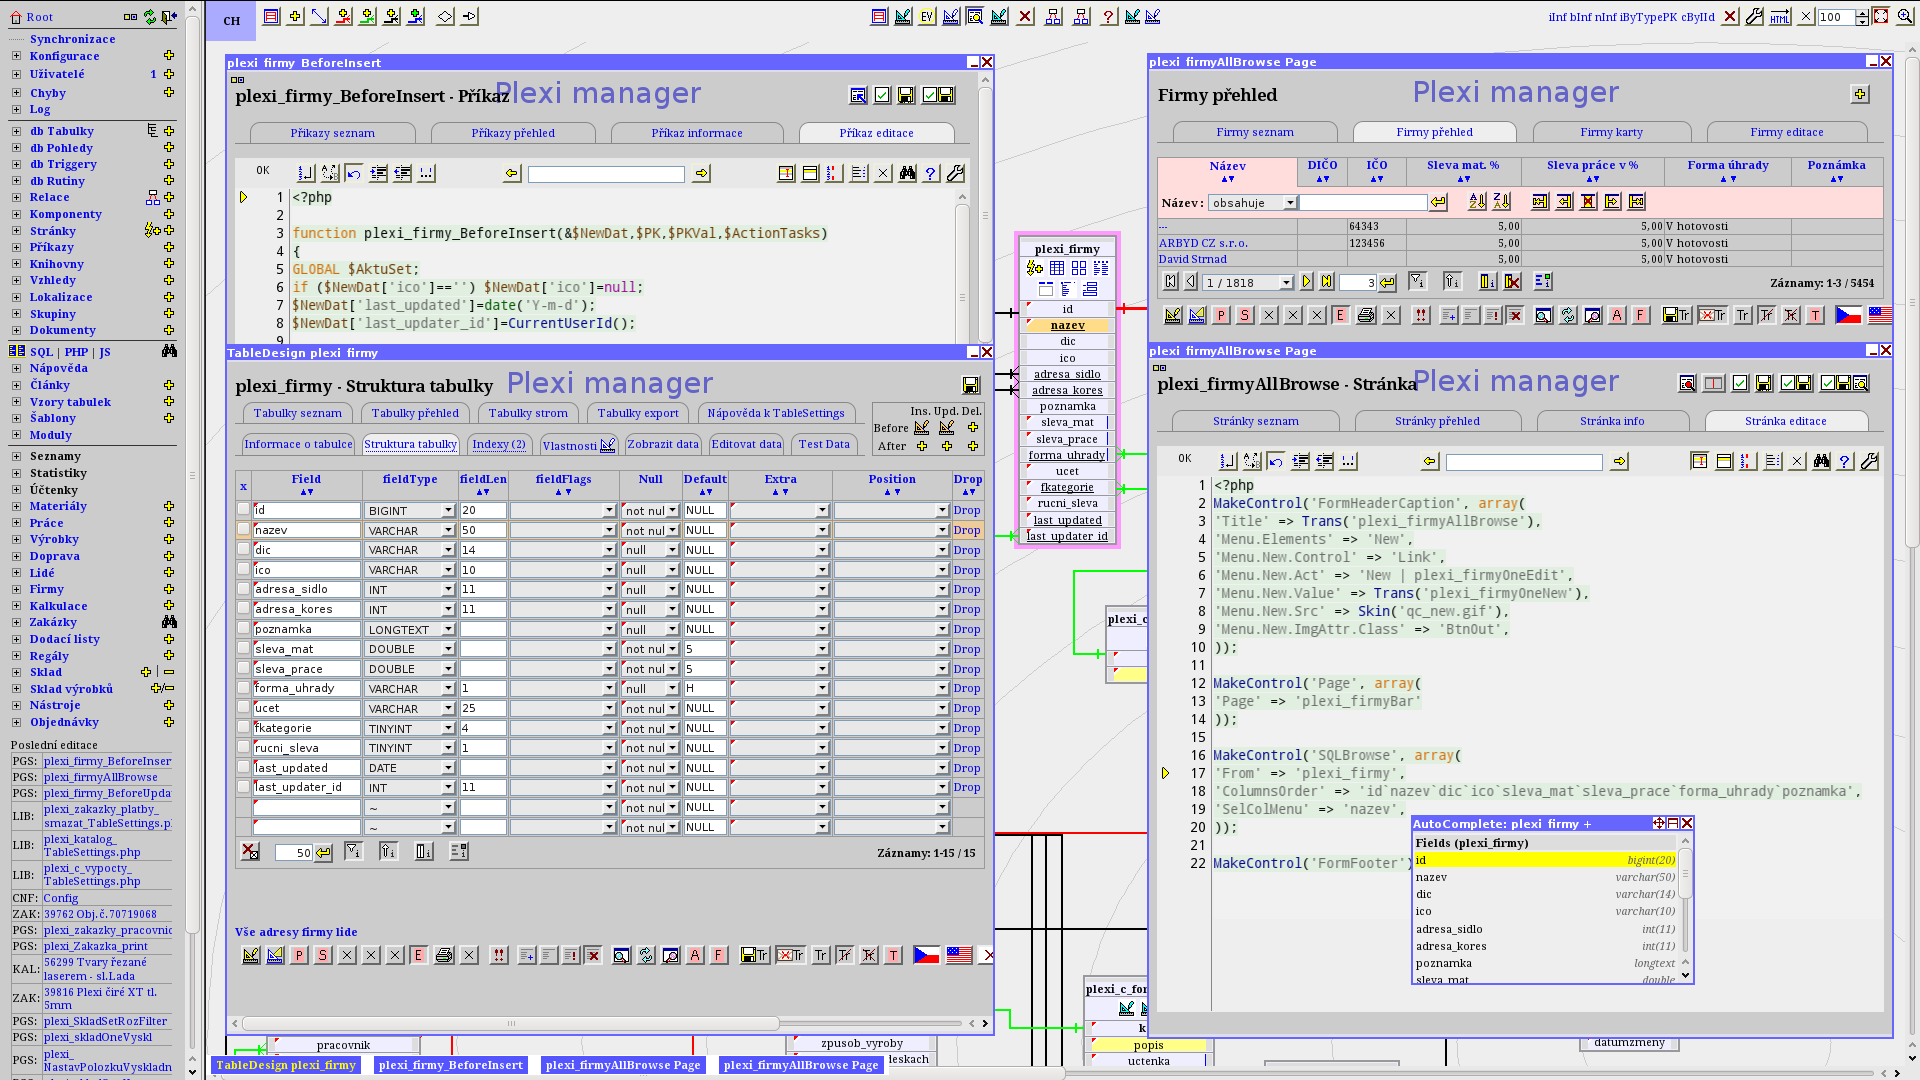
Task: Expand the Firmy tree node in sidebar
Action: (16, 590)
